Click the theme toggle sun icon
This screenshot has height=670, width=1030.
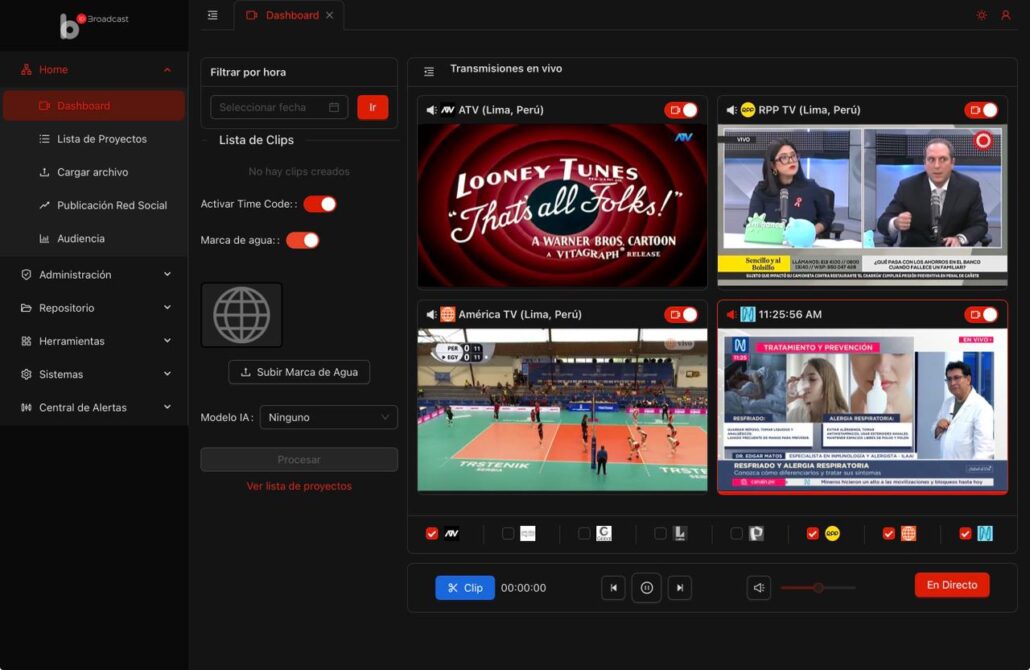pos(981,15)
